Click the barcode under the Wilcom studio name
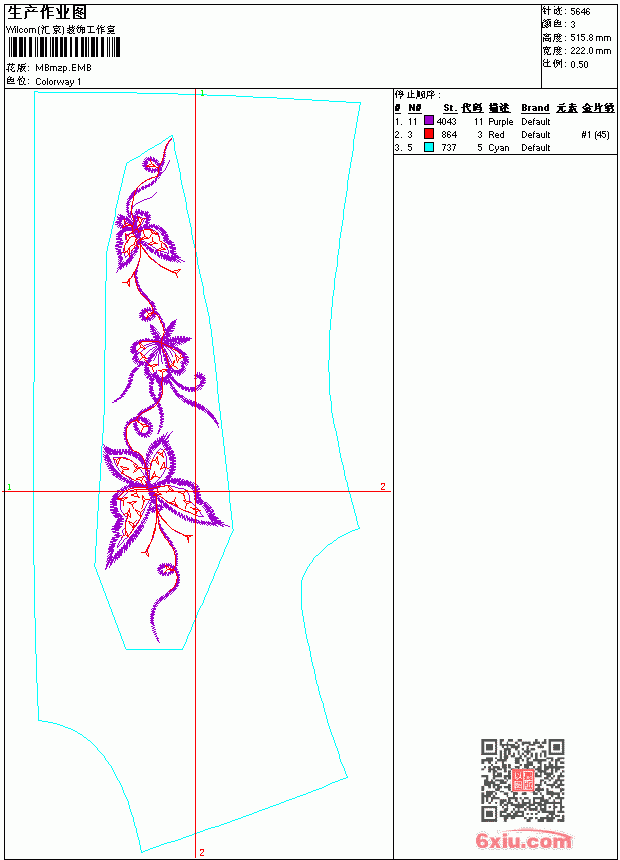 (64, 47)
